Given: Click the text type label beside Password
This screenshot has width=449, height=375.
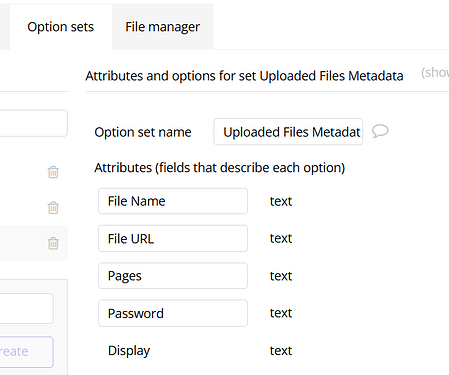Looking at the screenshot, I should pos(281,313).
